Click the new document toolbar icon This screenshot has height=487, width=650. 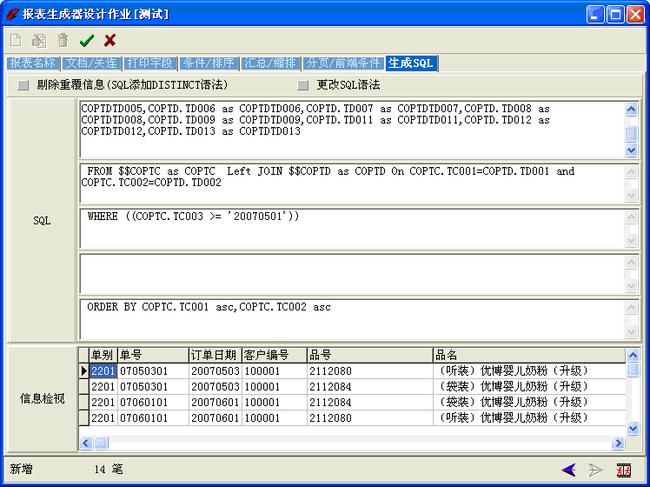(x=16, y=40)
